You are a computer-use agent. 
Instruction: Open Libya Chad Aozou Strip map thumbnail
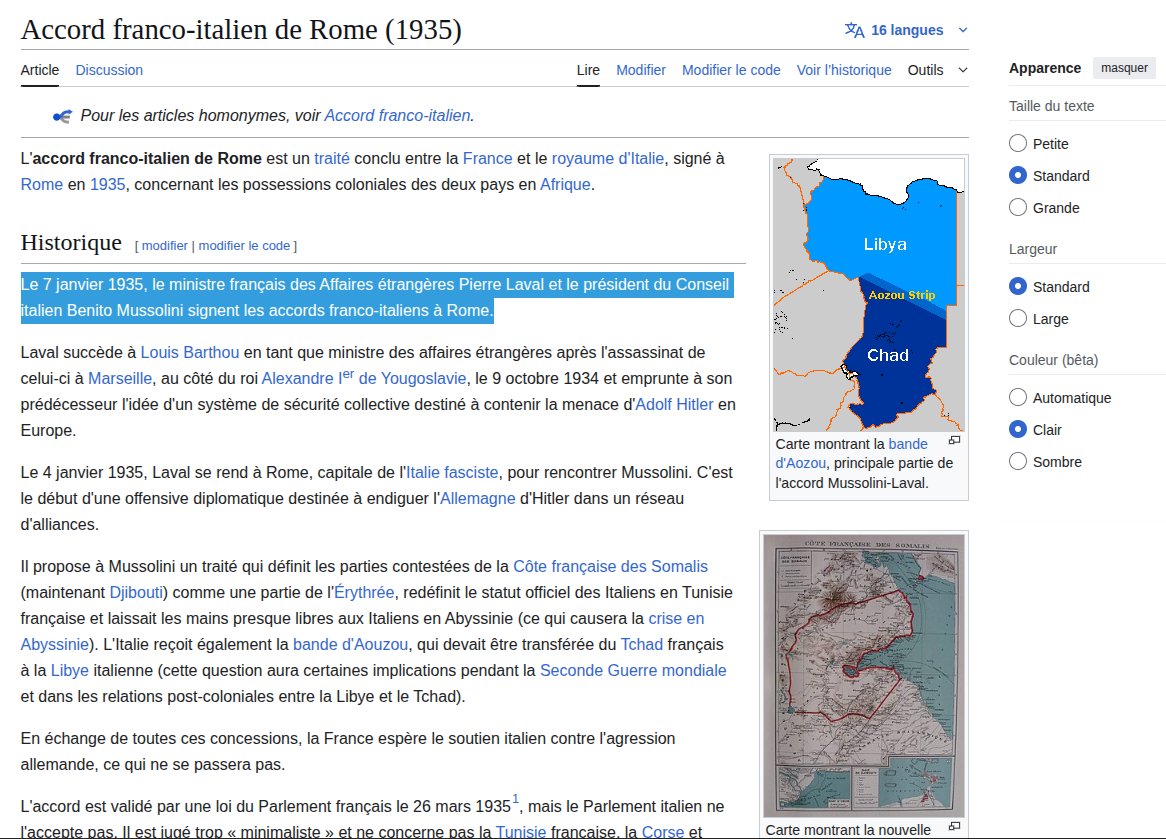869,295
